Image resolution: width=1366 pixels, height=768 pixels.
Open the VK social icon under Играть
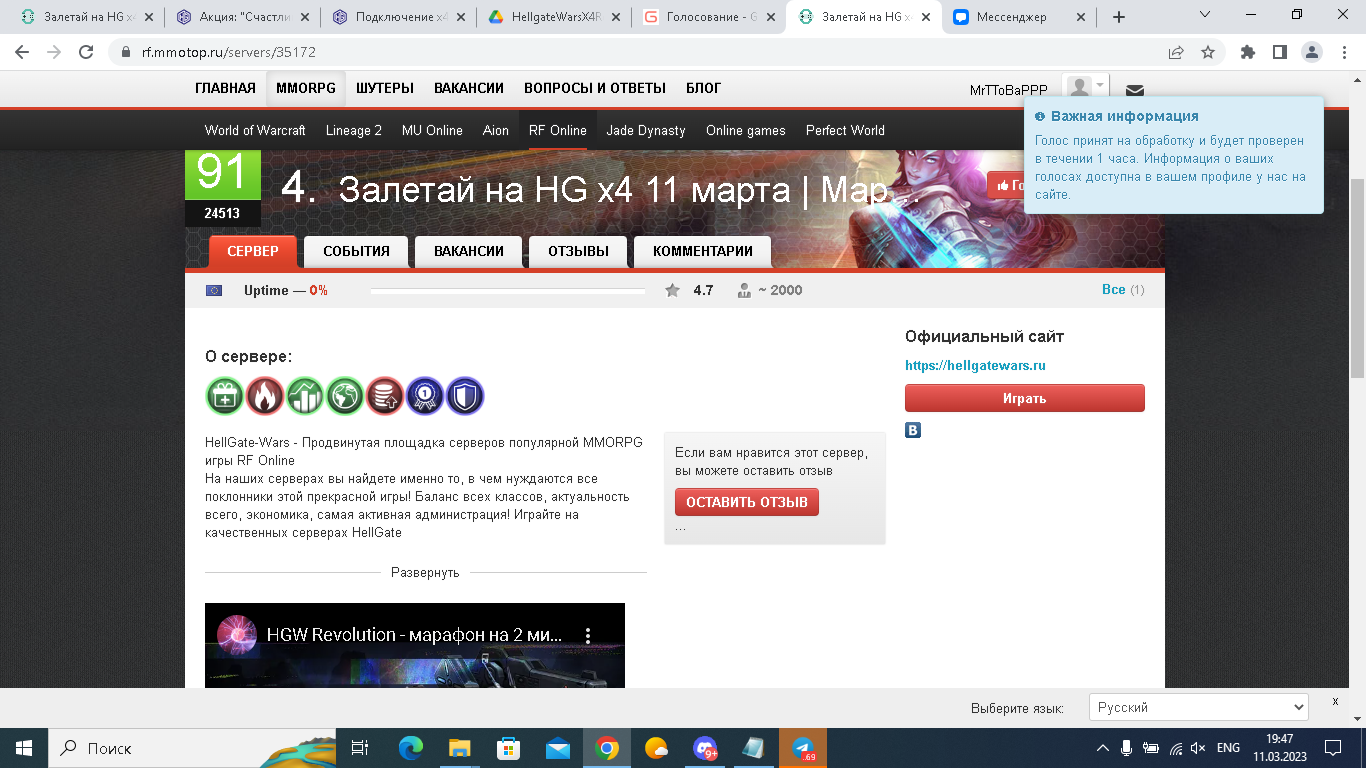(x=913, y=430)
